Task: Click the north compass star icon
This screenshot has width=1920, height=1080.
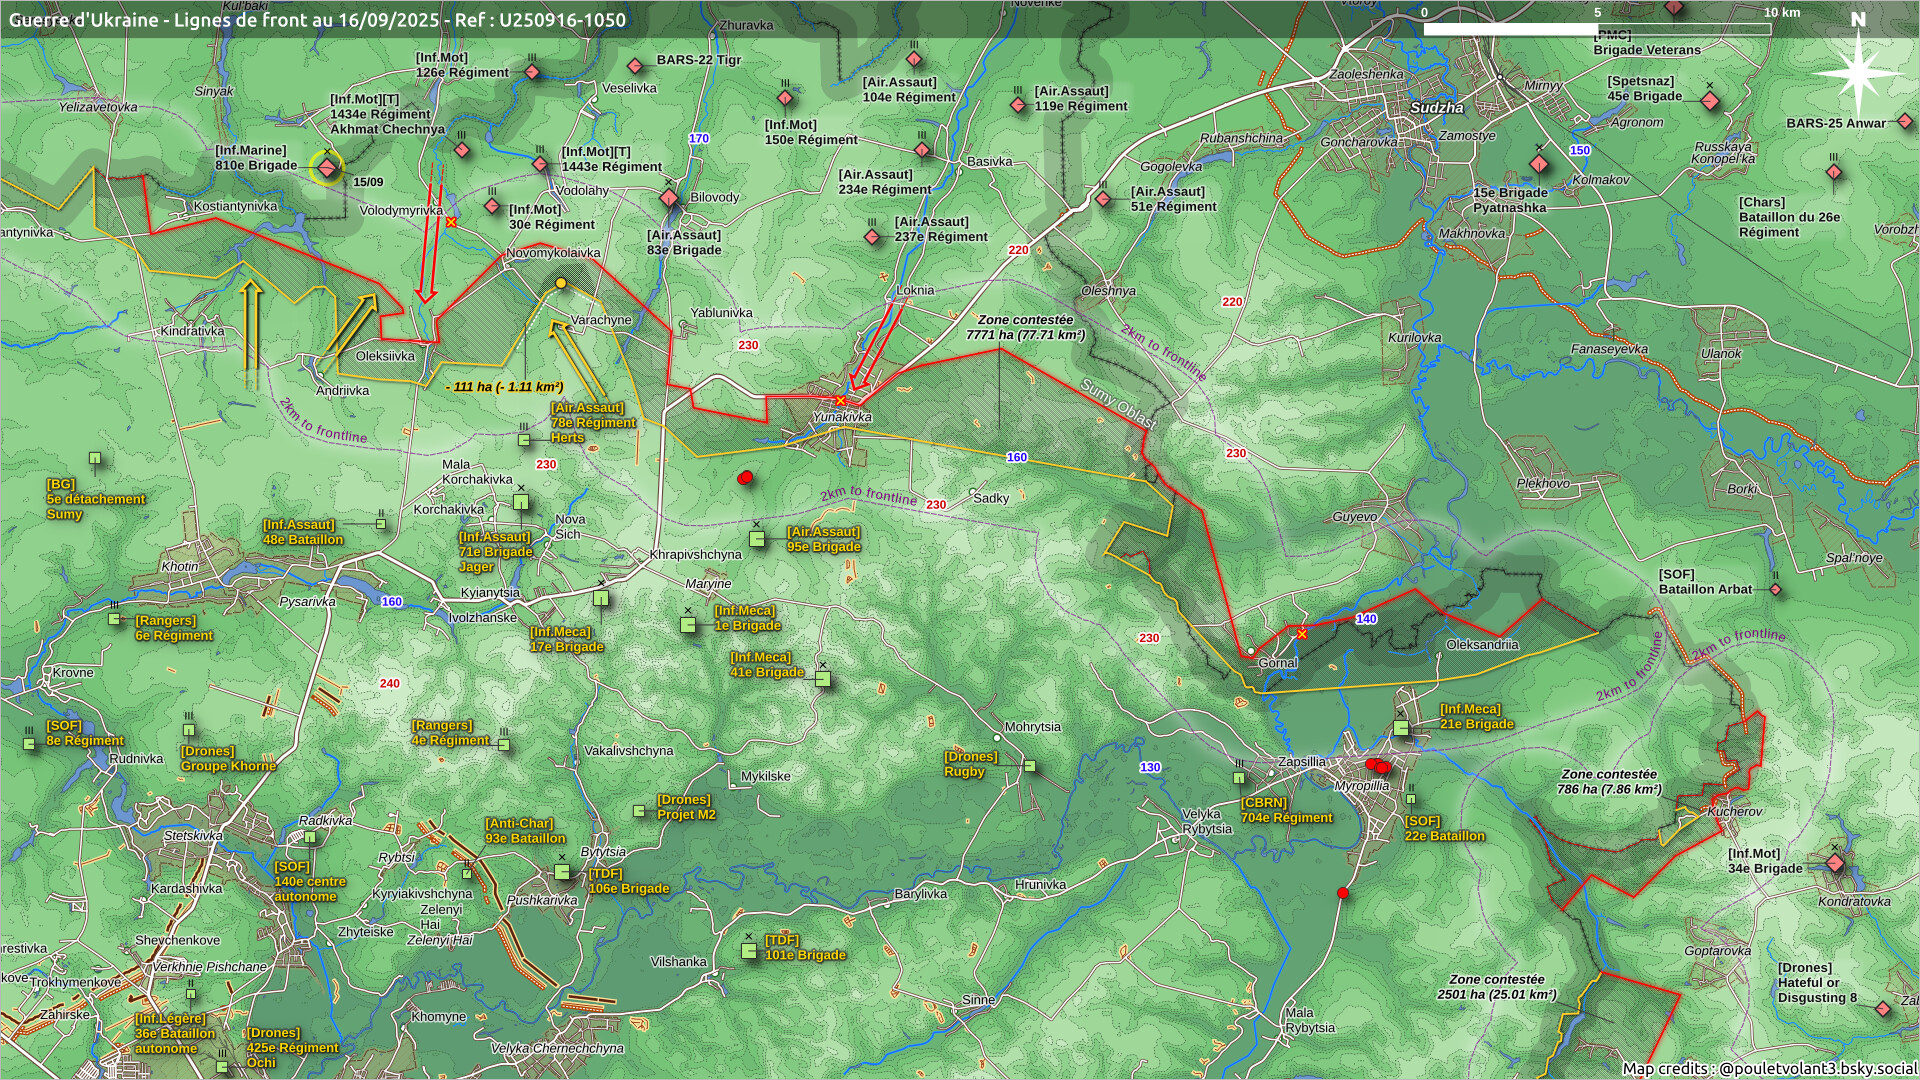Action: coord(1857,71)
